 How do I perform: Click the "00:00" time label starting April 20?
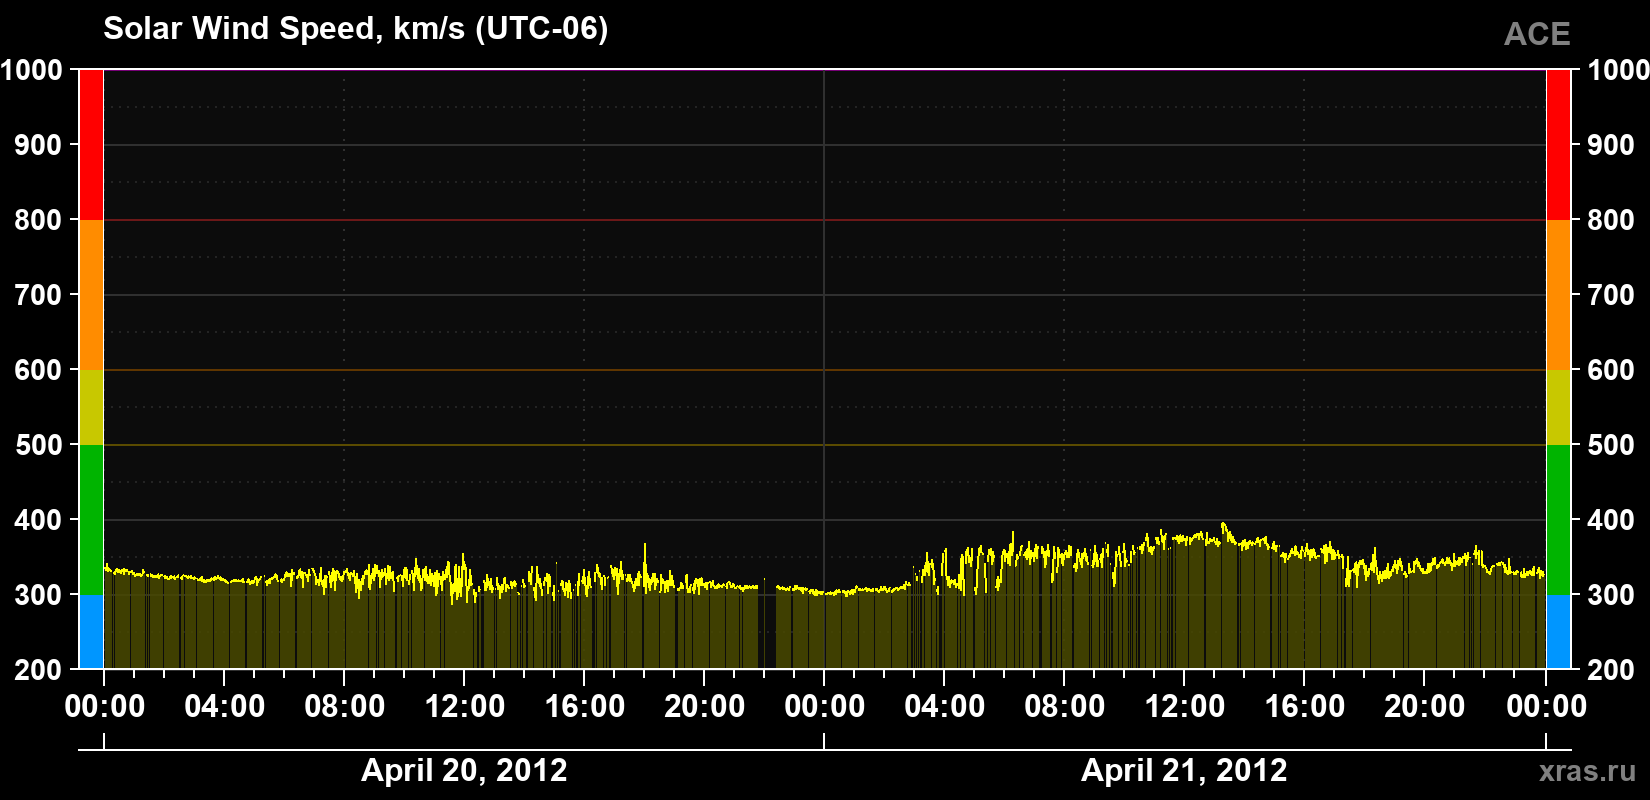tap(104, 707)
